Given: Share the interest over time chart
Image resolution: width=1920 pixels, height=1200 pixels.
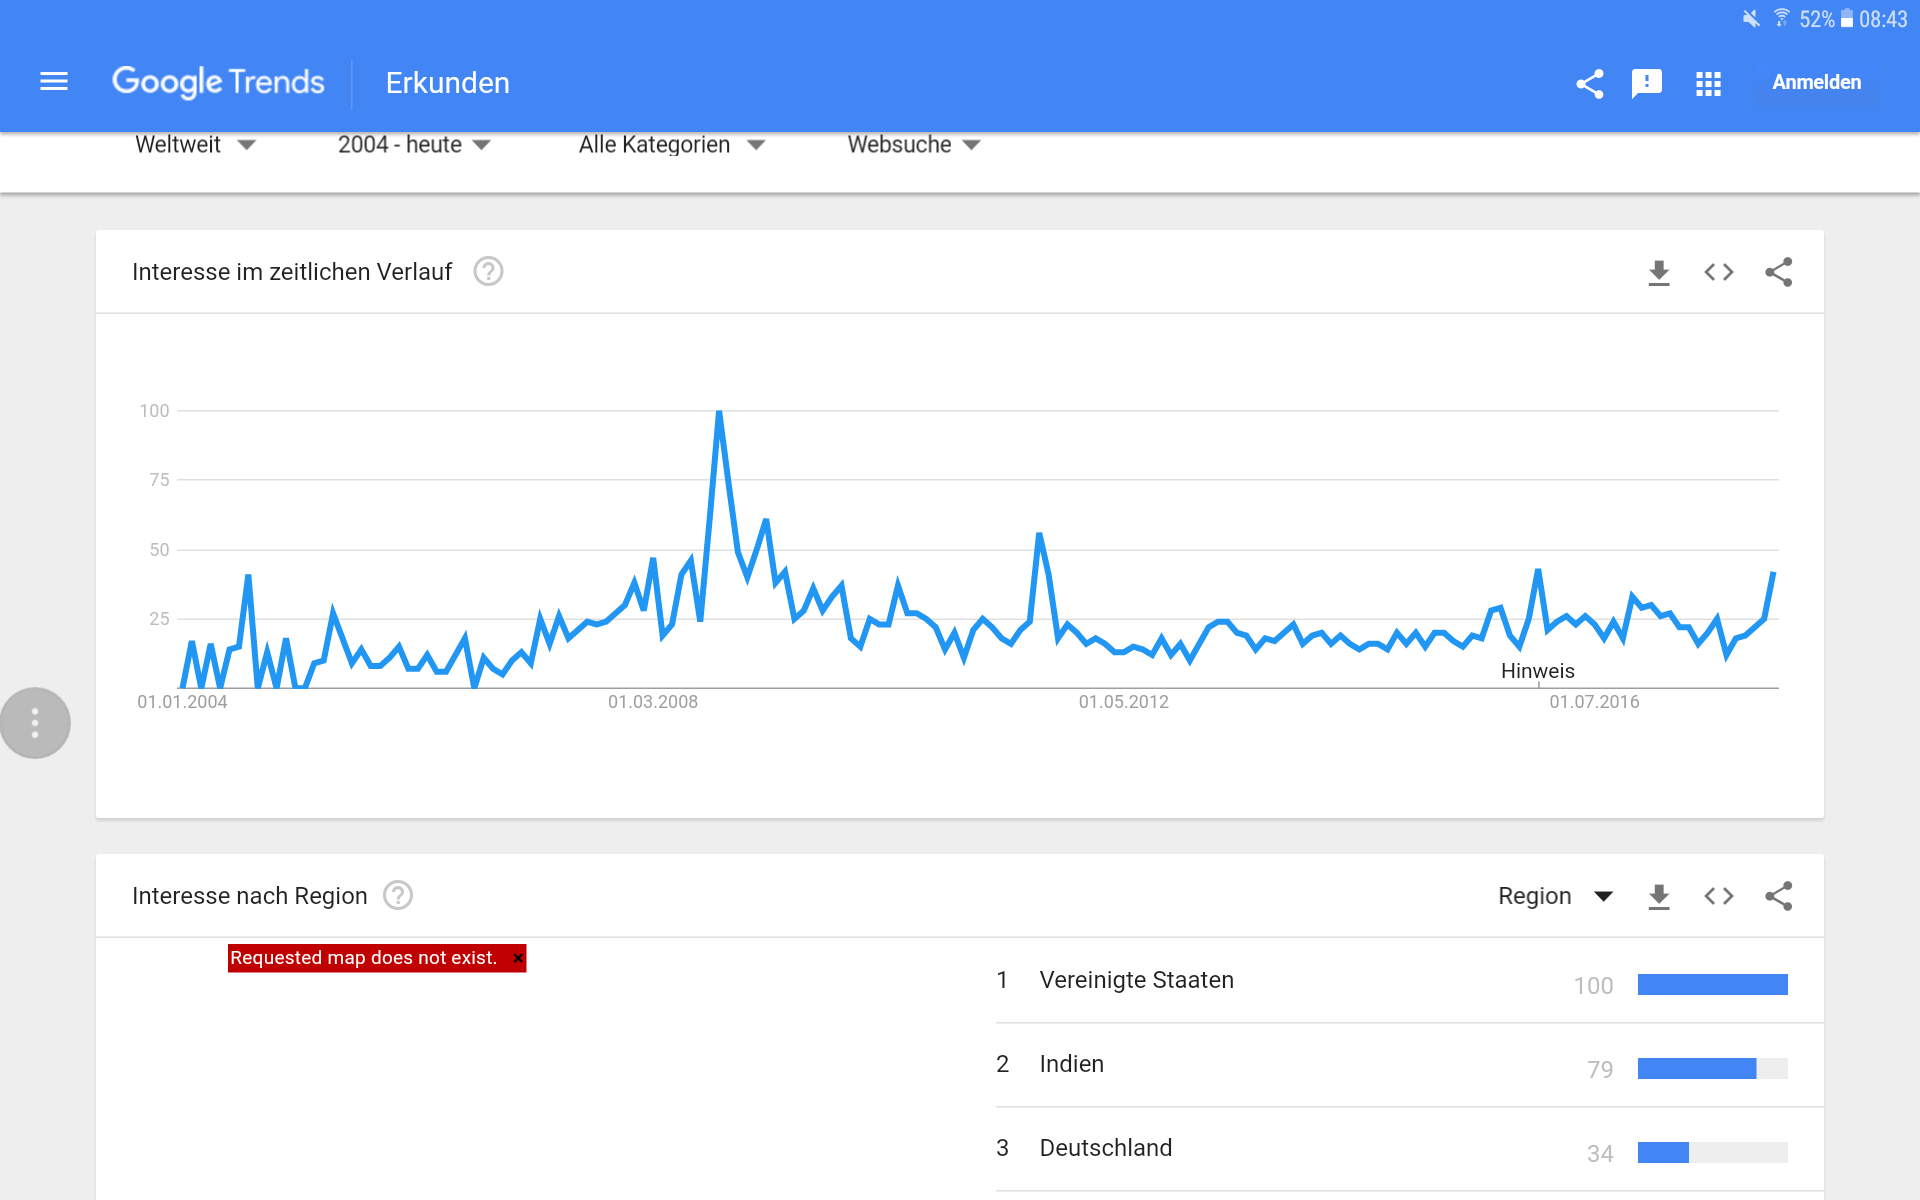Looking at the screenshot, I should tap(1778, 272).
